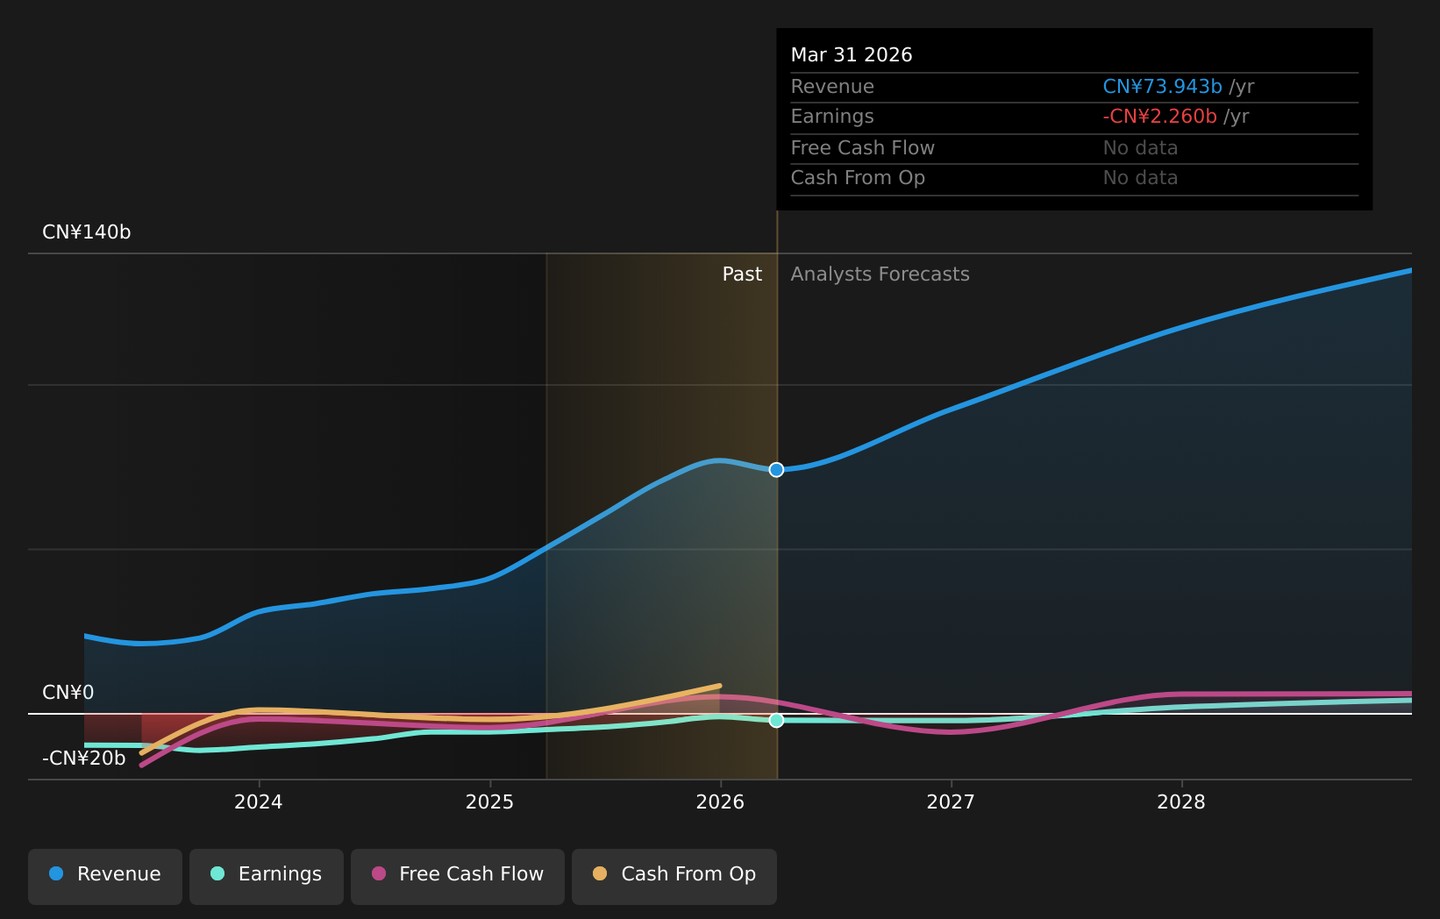The width and height of the screenshot is (1440, 919).
Task: Click the magenta Free Cash Flow legend dot
Action: [378, 874]
